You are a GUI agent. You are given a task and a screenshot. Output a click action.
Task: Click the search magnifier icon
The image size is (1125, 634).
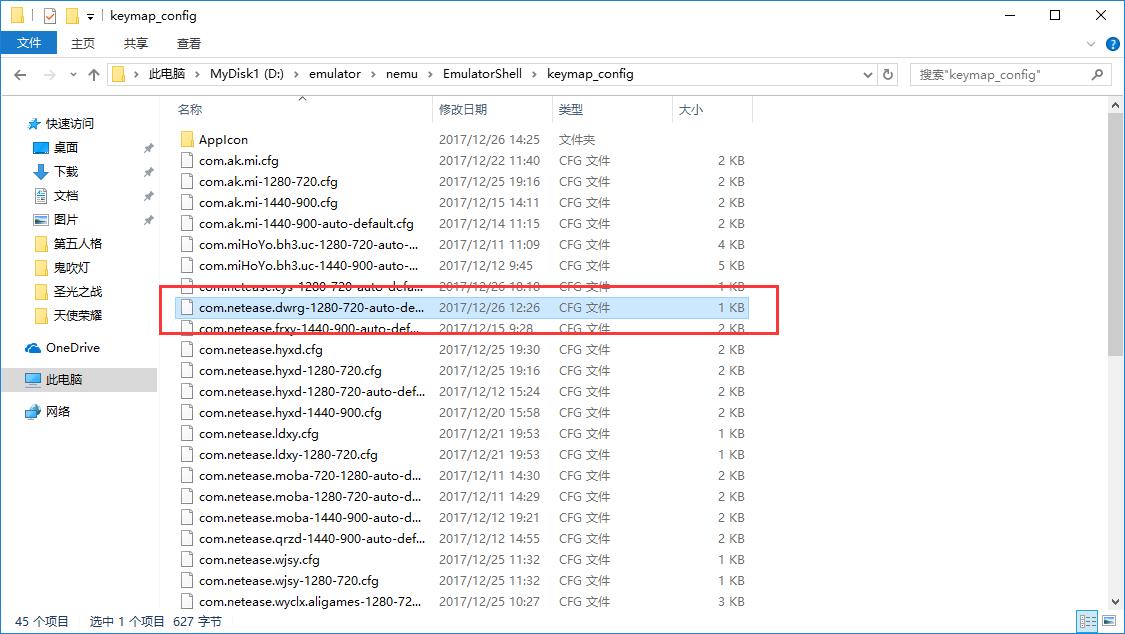[1097, 74]
